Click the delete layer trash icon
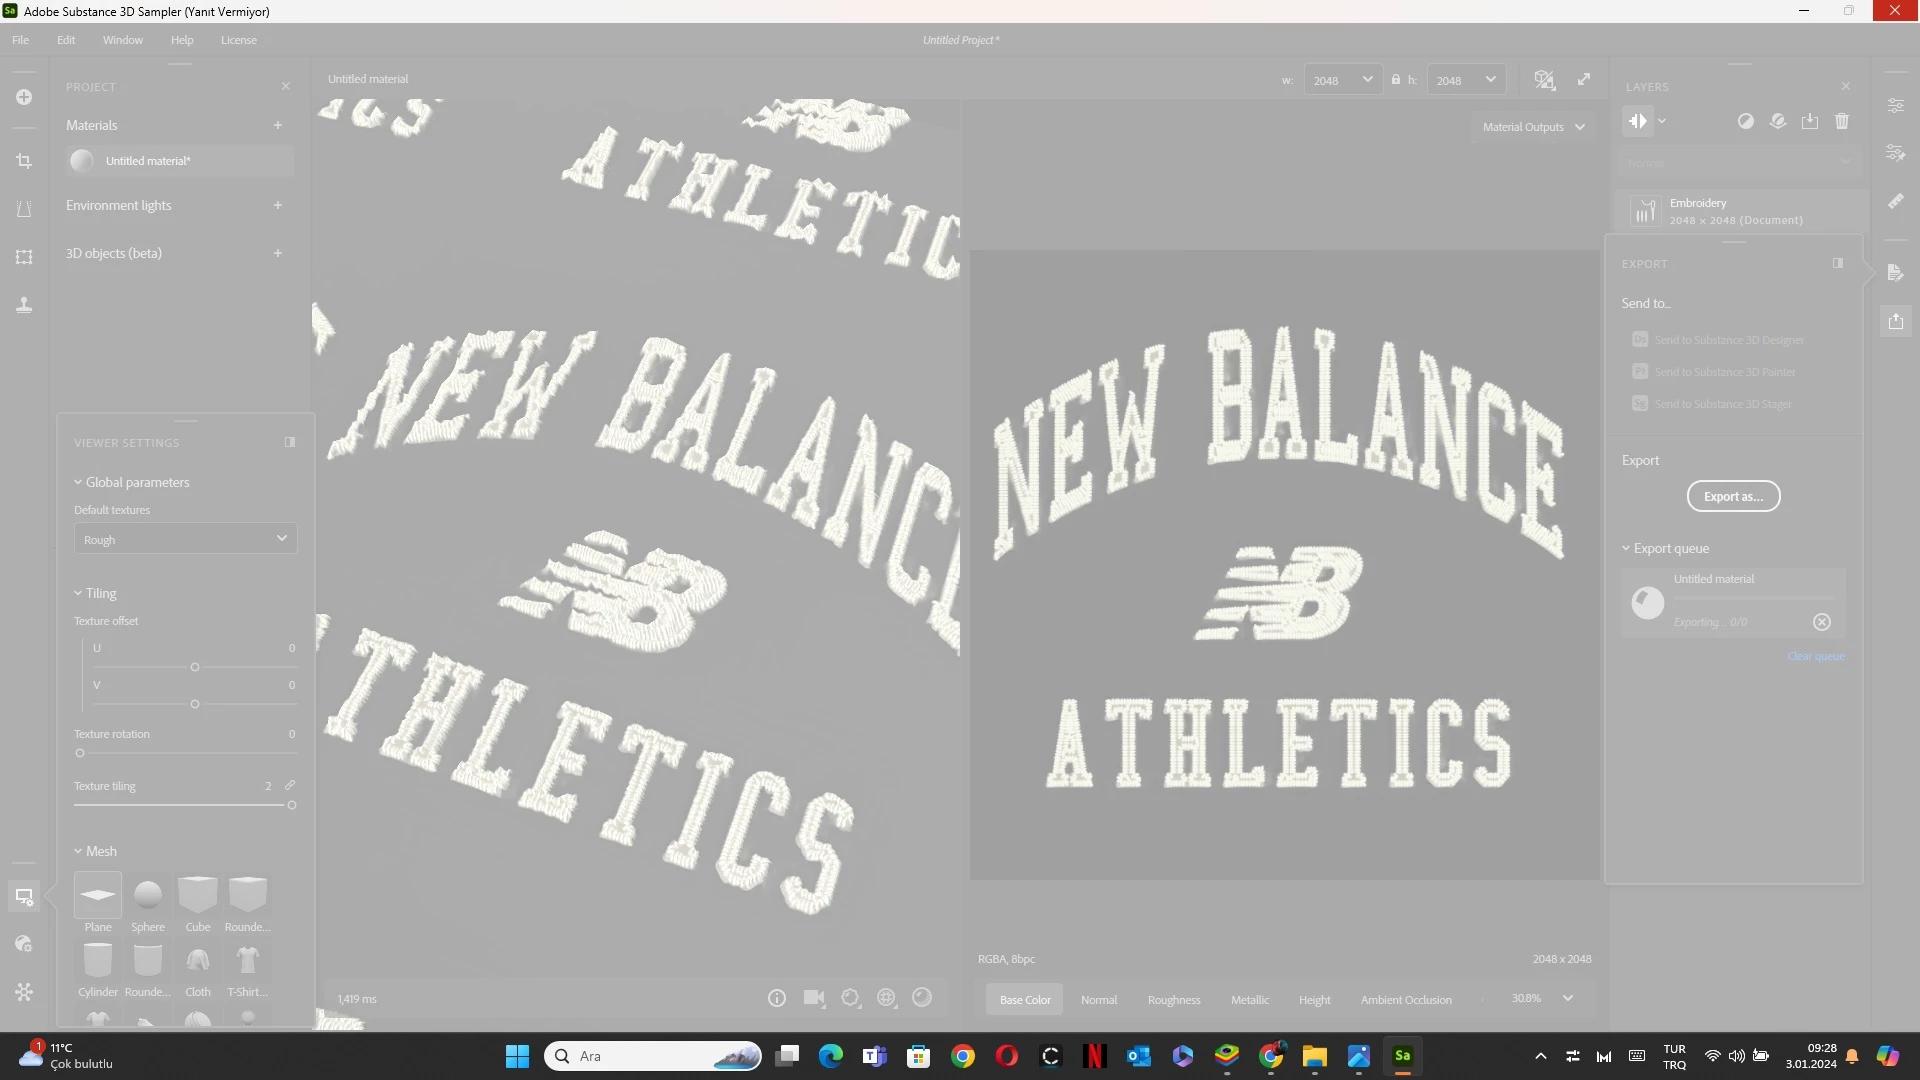 (1842, 121)
